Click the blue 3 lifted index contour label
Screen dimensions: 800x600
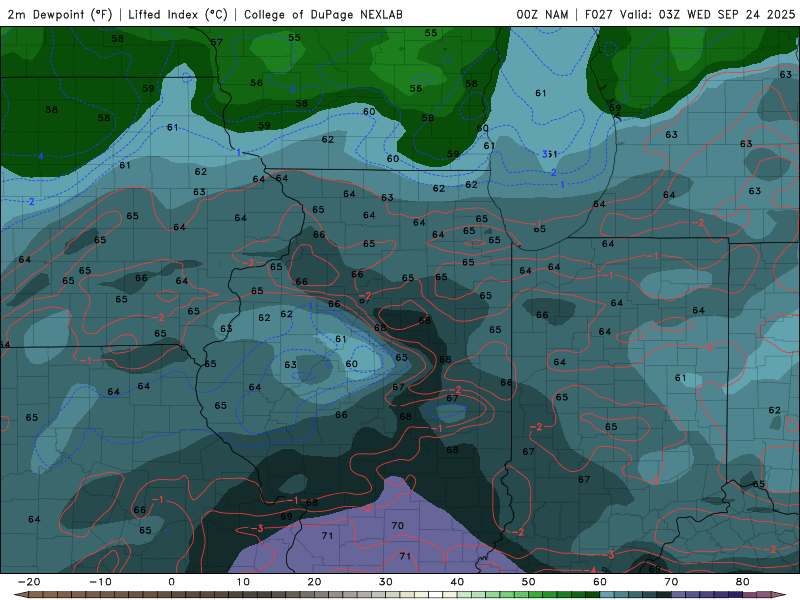pyautogui.click(x=544, y=154)
